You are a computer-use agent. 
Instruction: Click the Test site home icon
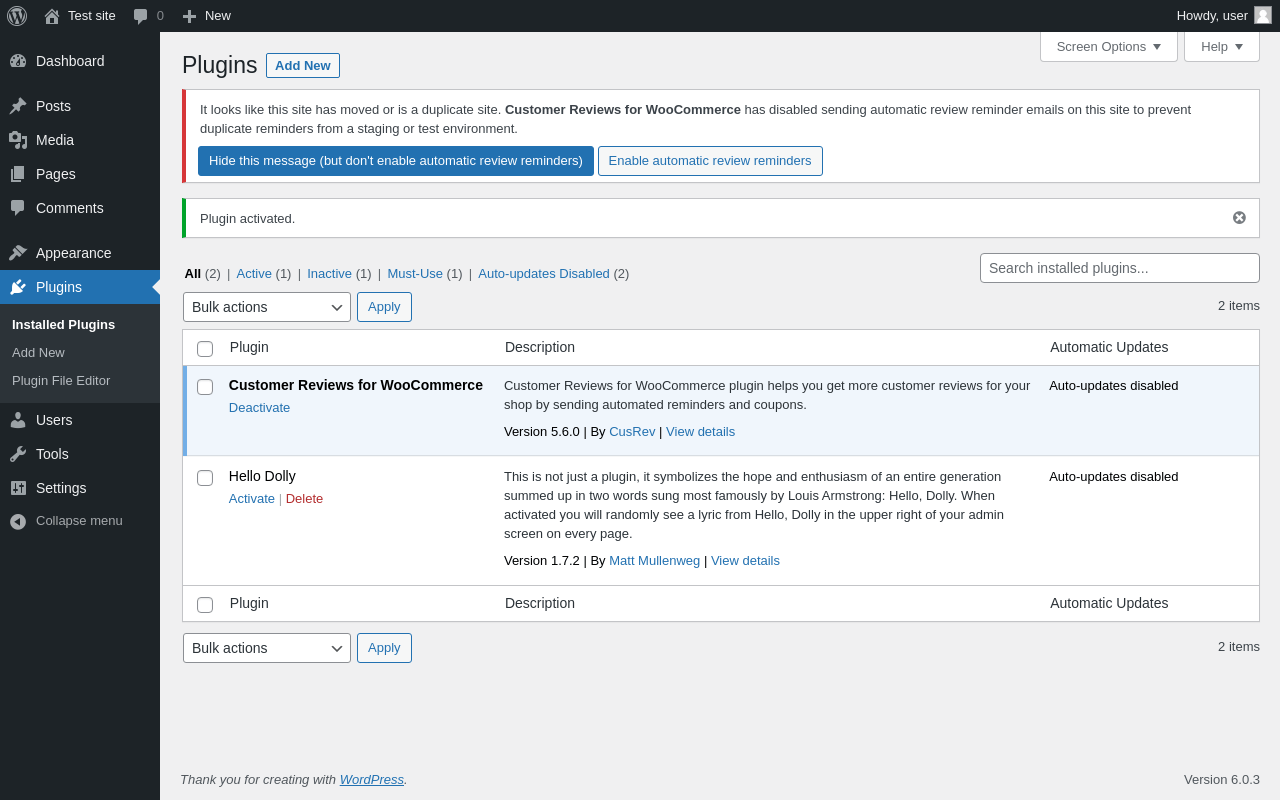point(52,16)
